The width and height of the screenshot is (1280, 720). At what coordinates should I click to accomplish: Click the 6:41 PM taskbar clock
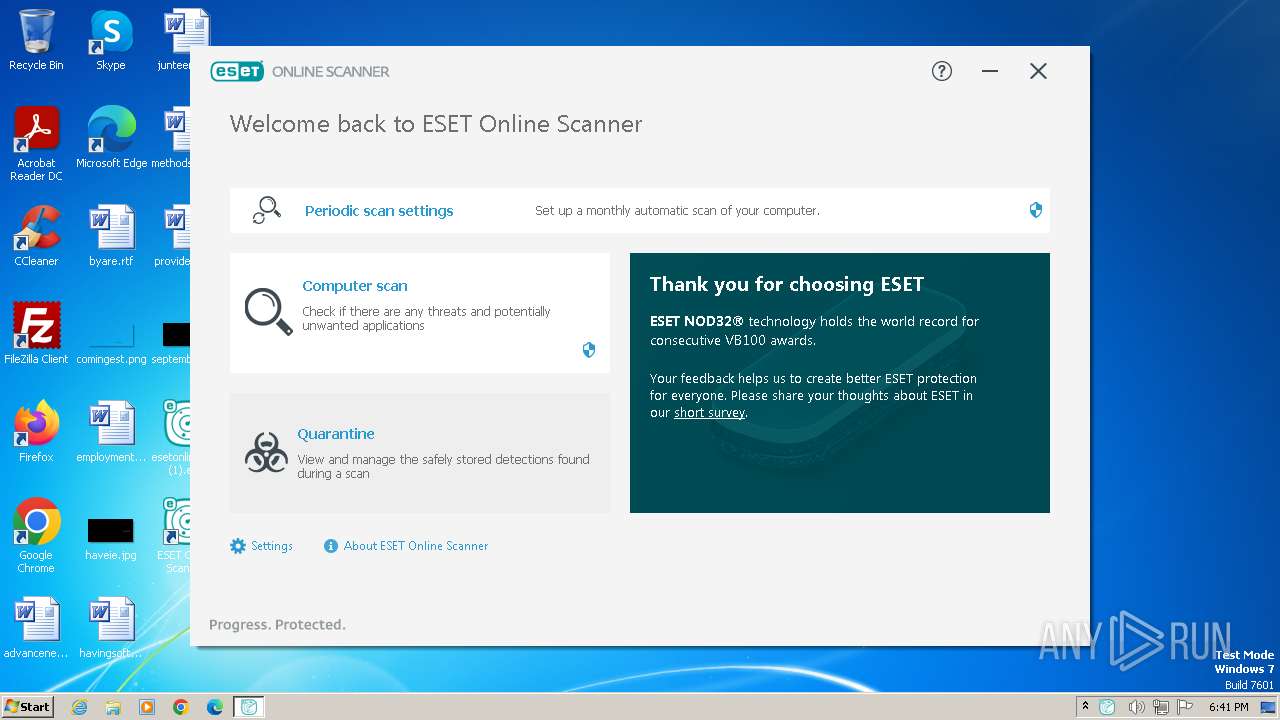click(1229, 707)
